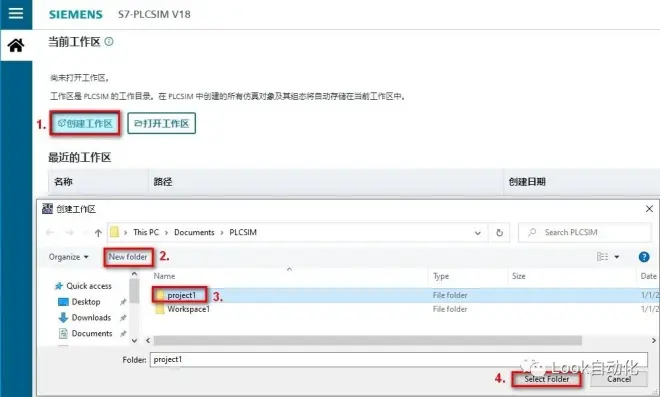The height and width of the screenshot is (397, 660).
Task: Open the hamburger menu at top left
Action: (16, 13)
